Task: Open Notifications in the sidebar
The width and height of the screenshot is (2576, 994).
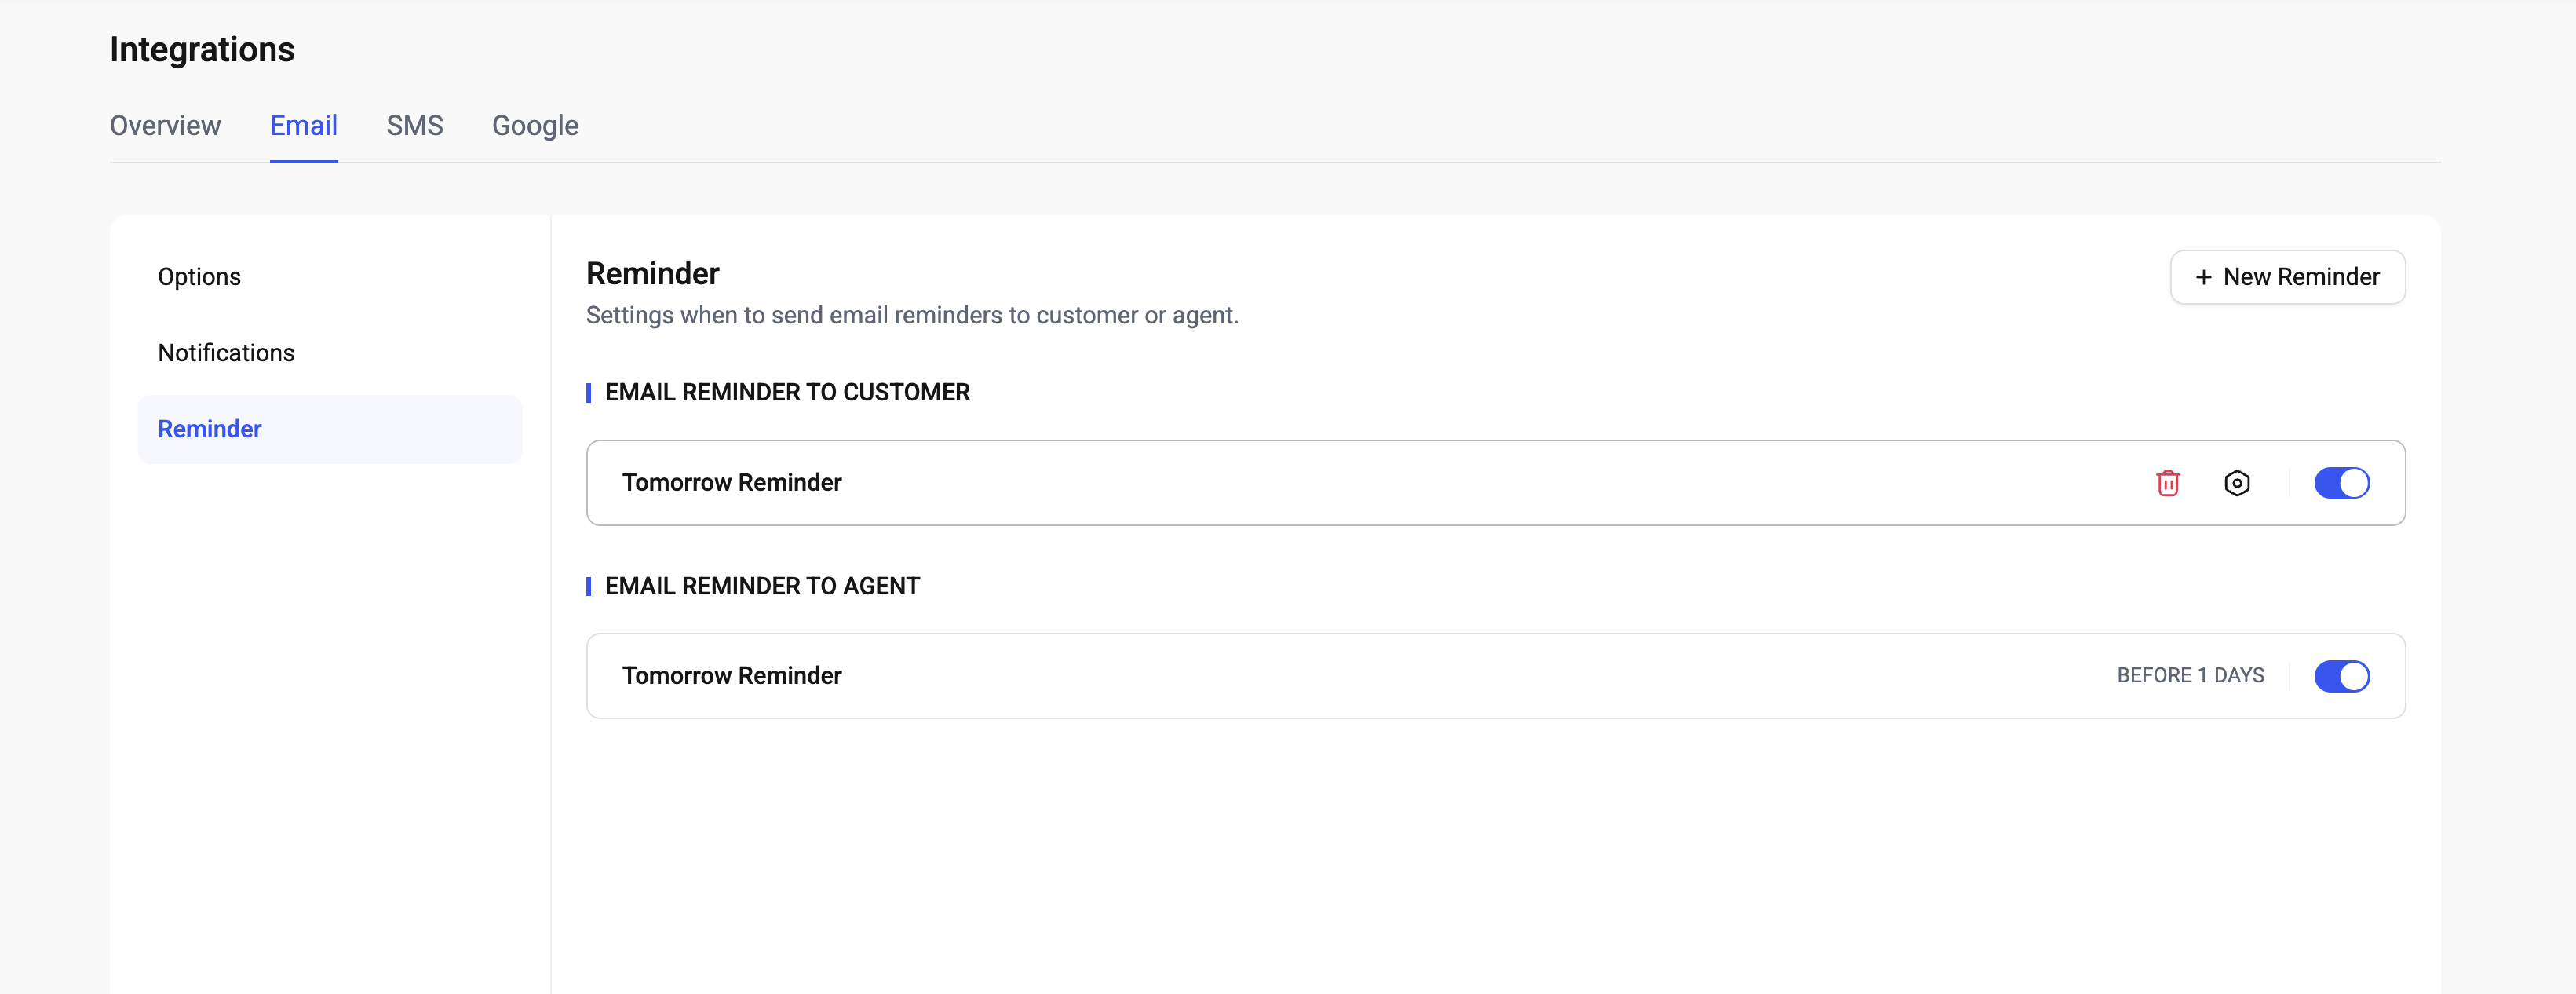Action: [x=226, y=353]
